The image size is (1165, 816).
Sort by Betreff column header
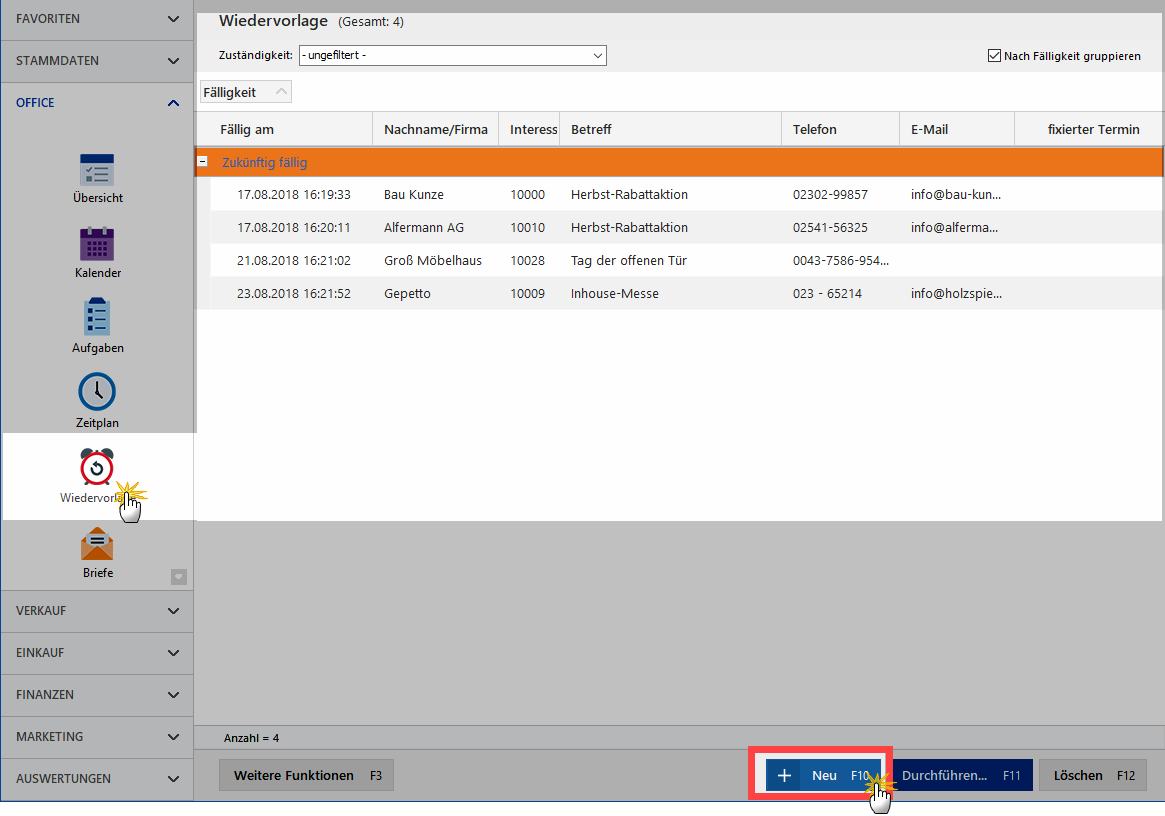pos(670,129)
